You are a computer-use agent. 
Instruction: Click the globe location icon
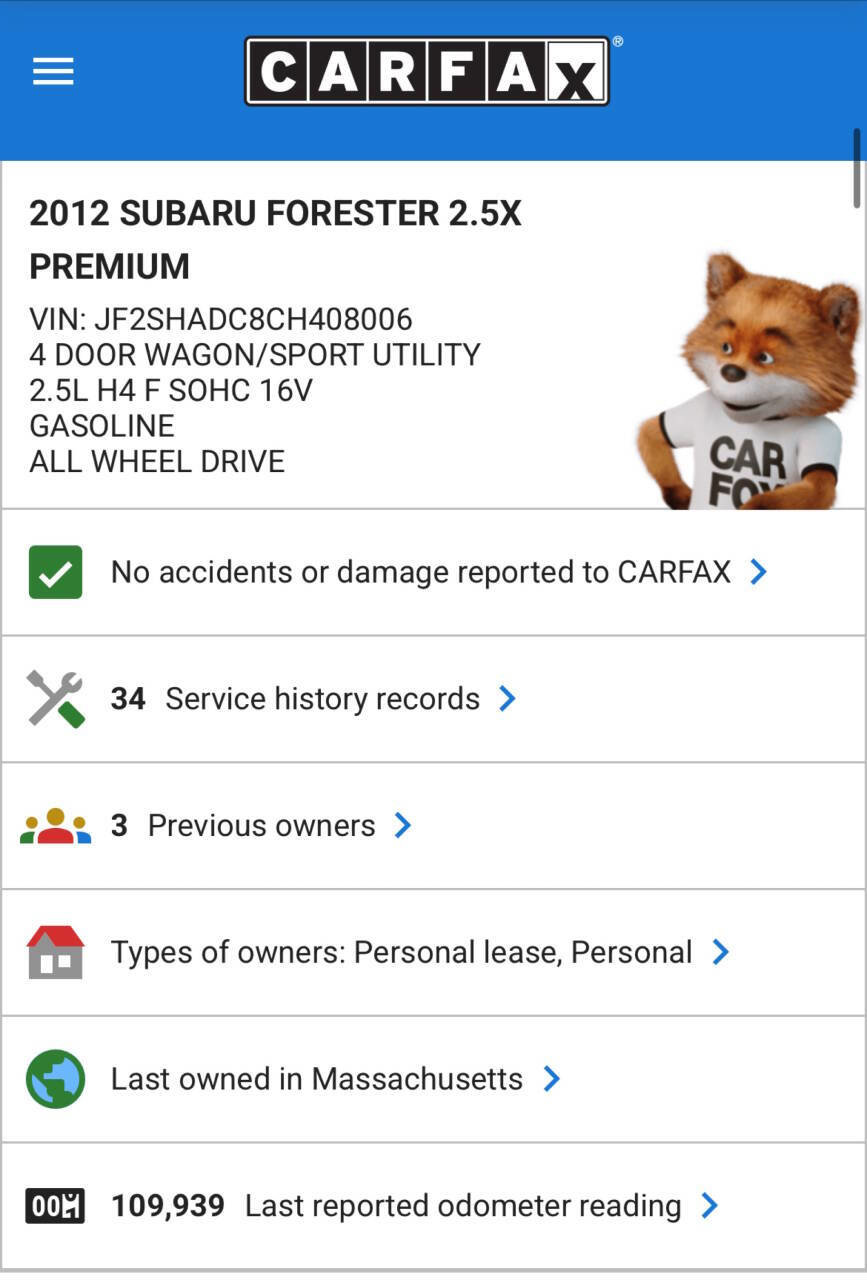click(55, 1079)
